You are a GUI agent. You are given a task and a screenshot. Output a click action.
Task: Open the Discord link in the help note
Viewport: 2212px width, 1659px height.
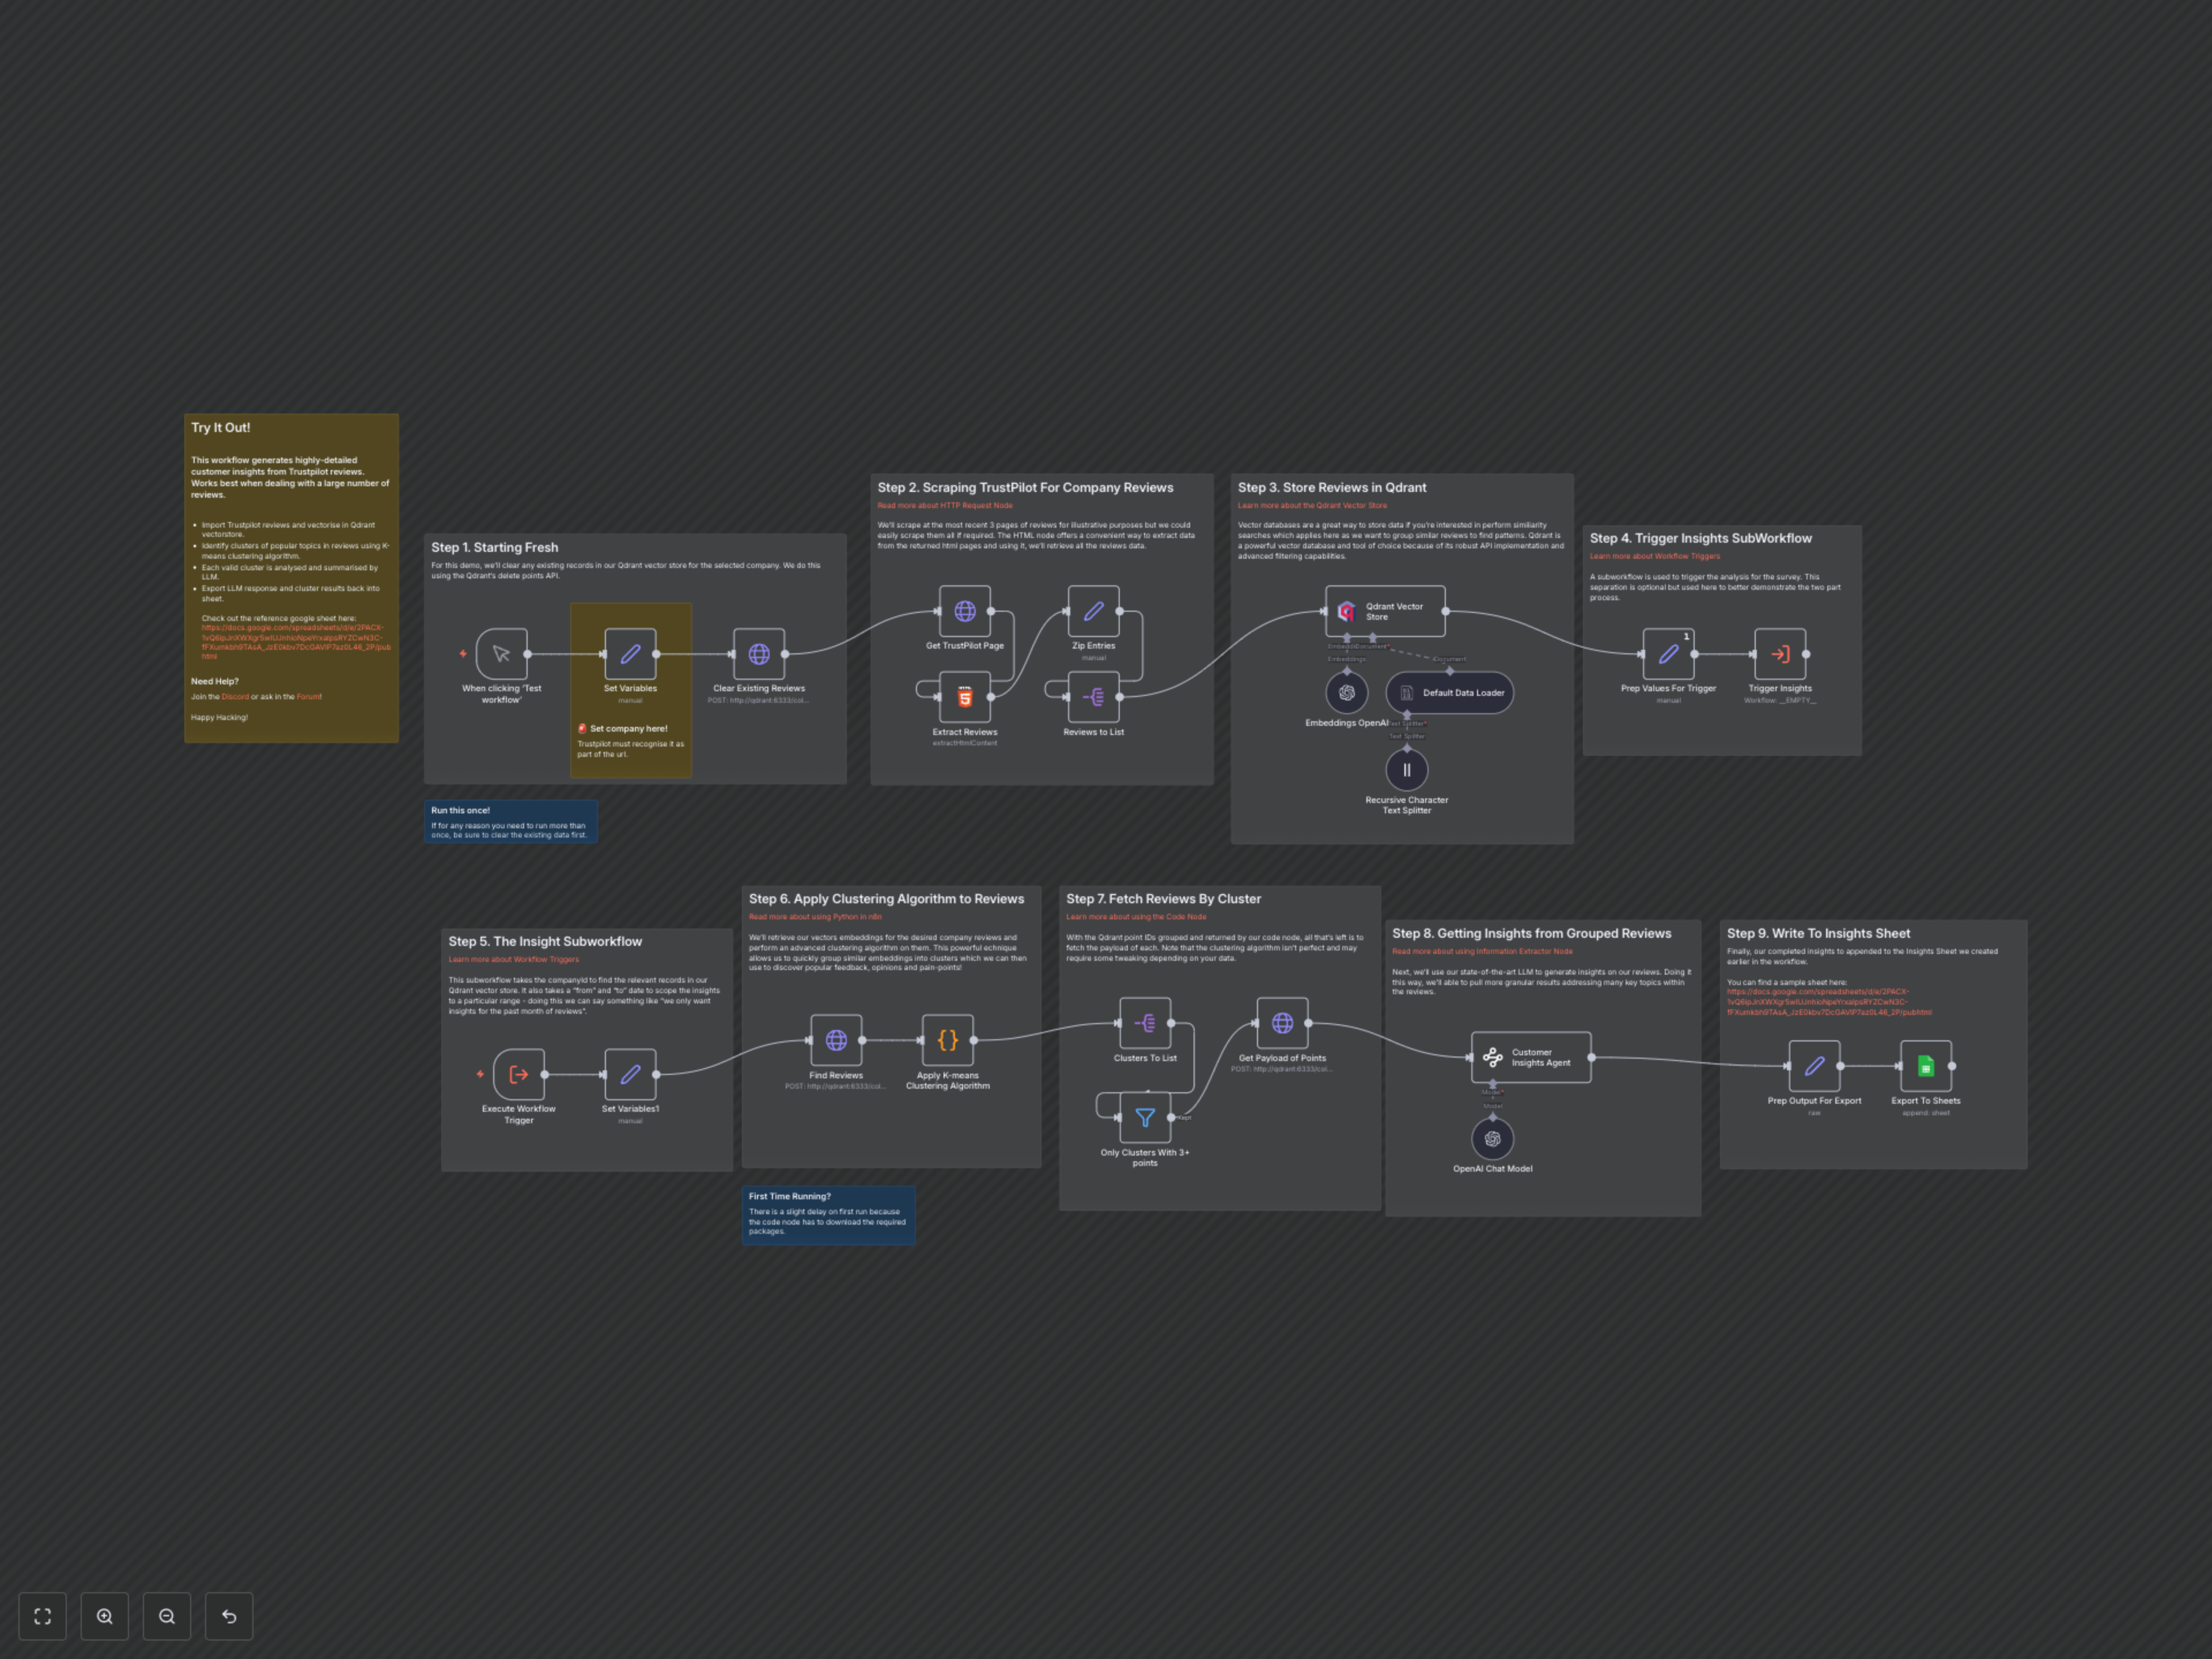pos(236,696)
